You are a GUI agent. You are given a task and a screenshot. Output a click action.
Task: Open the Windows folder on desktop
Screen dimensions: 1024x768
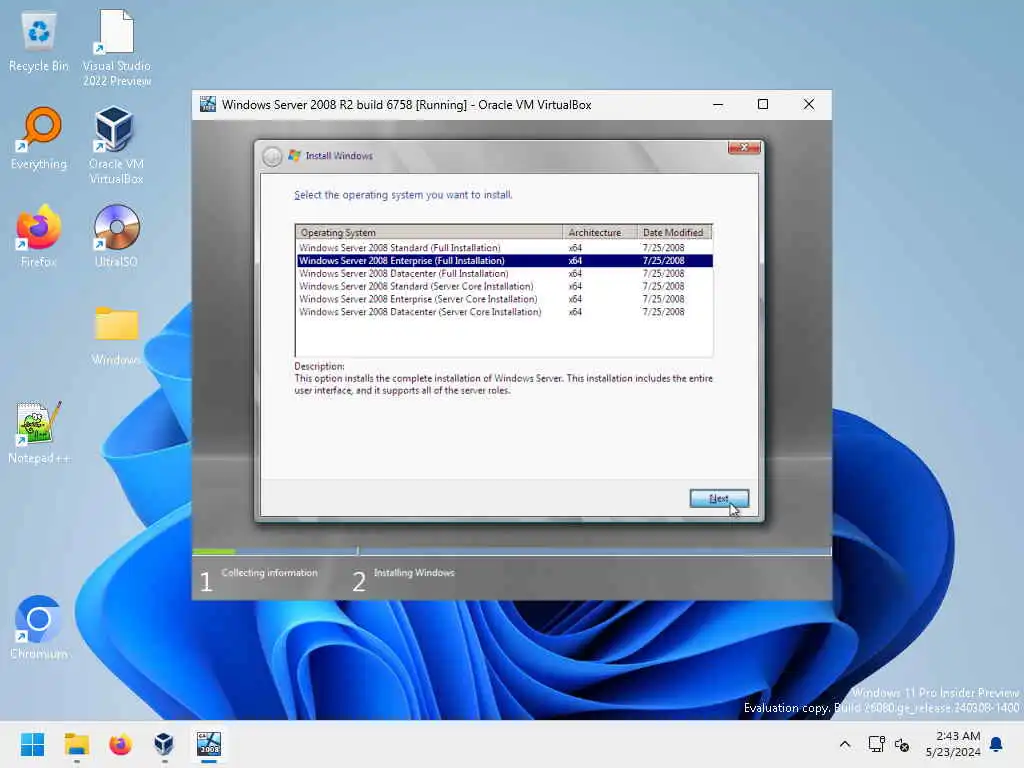(116, 336)
